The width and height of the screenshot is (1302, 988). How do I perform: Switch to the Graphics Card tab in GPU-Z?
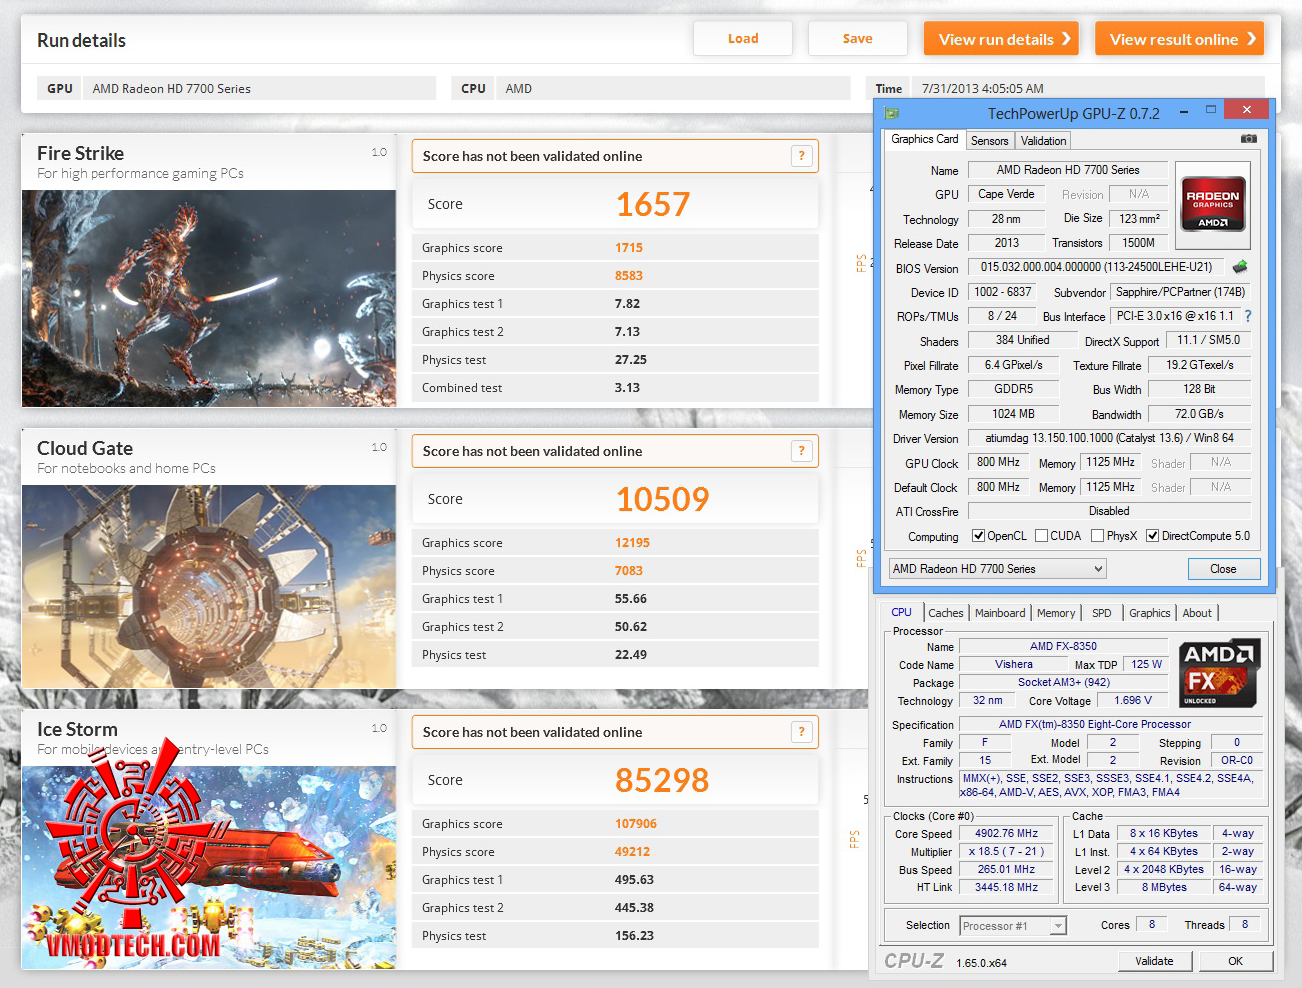925,139
